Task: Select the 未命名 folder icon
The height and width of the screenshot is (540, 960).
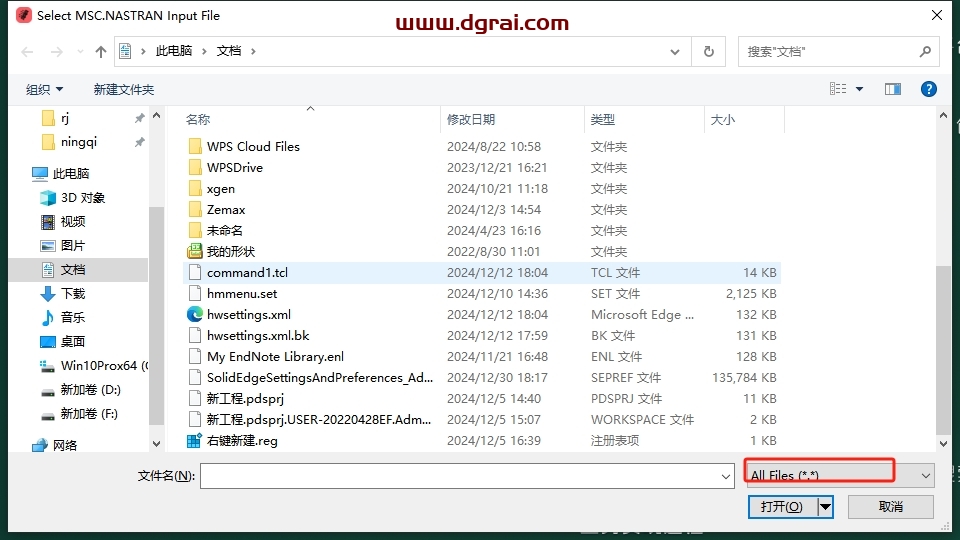Action: coord(195,230)
